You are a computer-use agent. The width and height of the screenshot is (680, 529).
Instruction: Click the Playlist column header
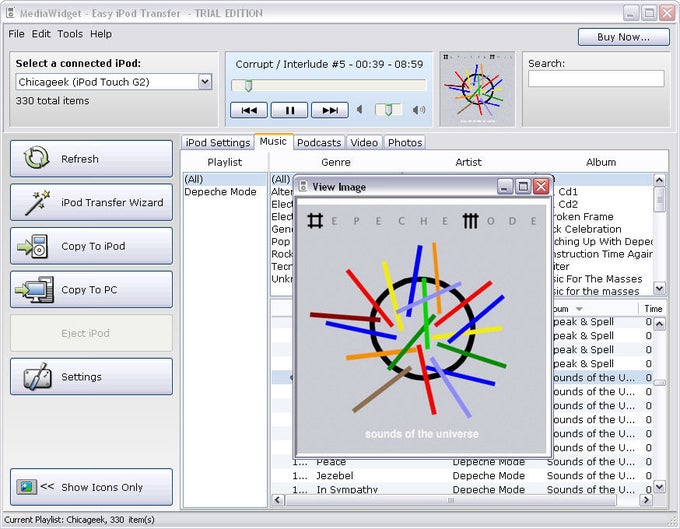(x=225, y=162)
